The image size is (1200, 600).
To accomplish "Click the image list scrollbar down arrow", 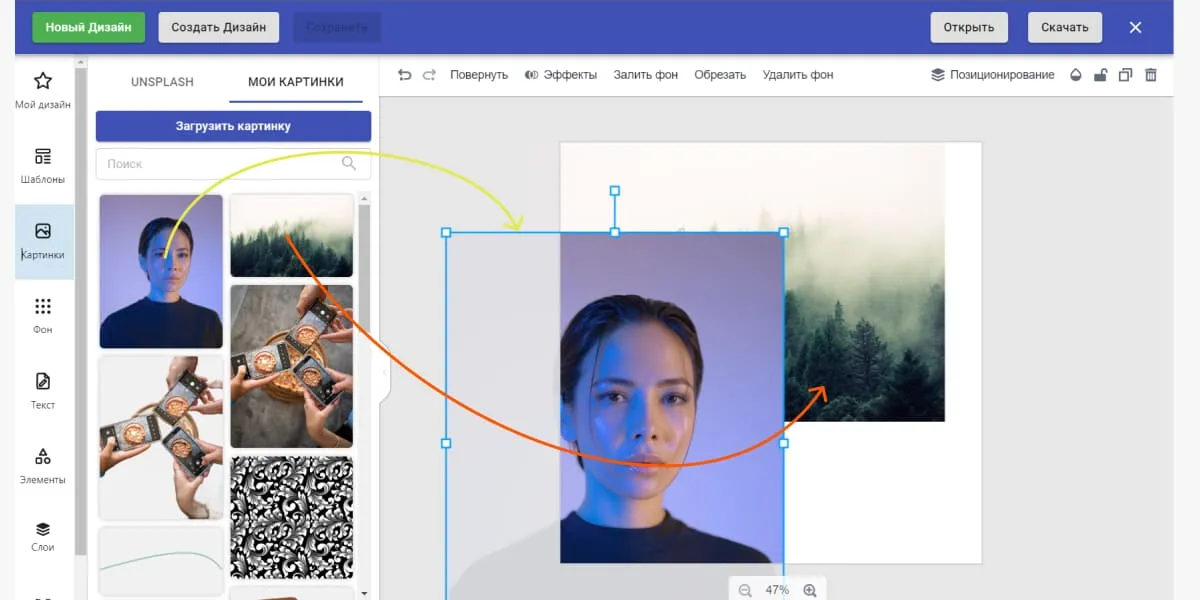I will click(x=364, y=592).
